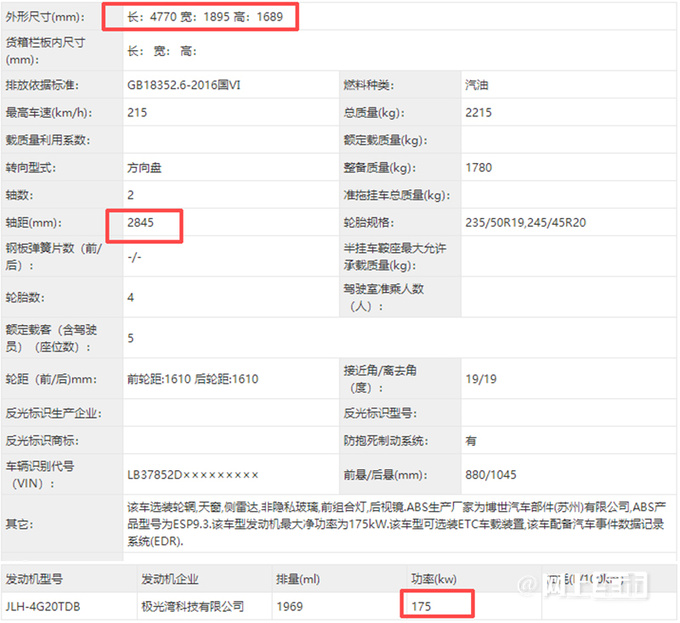Click the remarks paragraph starting 该车选装轮辋
This screenshot has width=680, height=623.
tap(396, 524)
